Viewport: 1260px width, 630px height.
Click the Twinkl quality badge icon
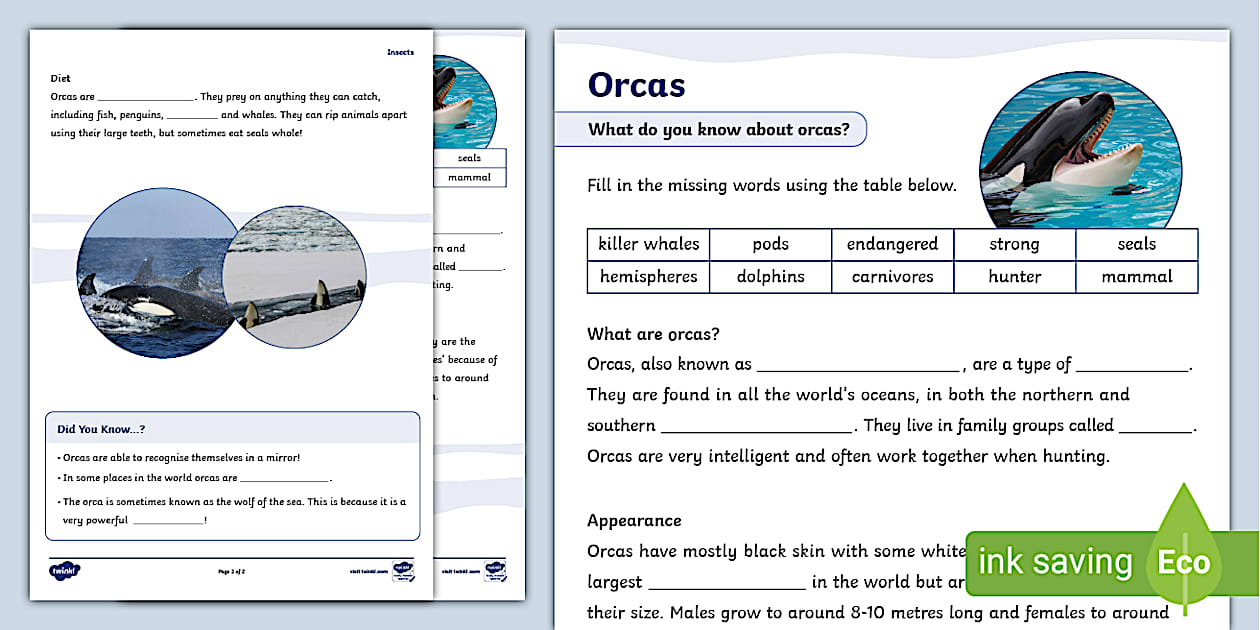pyautogui.click(x=404, y=570)
